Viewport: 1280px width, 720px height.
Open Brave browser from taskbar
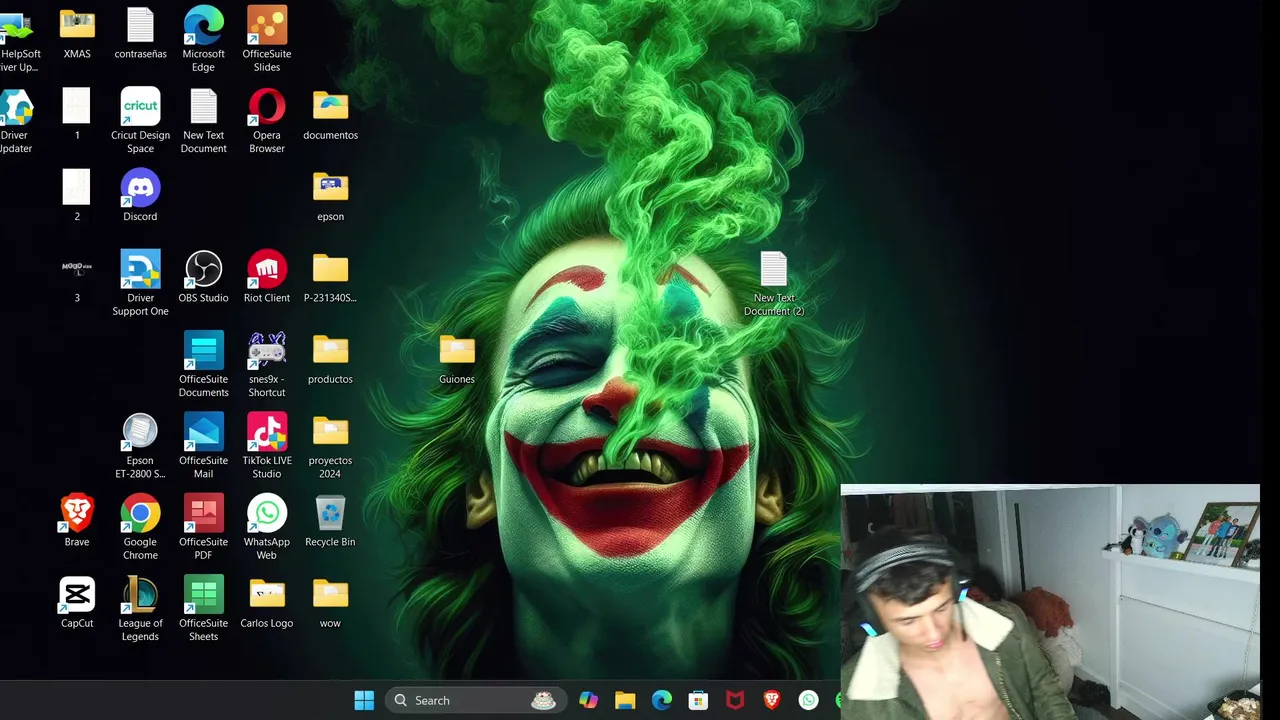point(772,700)
